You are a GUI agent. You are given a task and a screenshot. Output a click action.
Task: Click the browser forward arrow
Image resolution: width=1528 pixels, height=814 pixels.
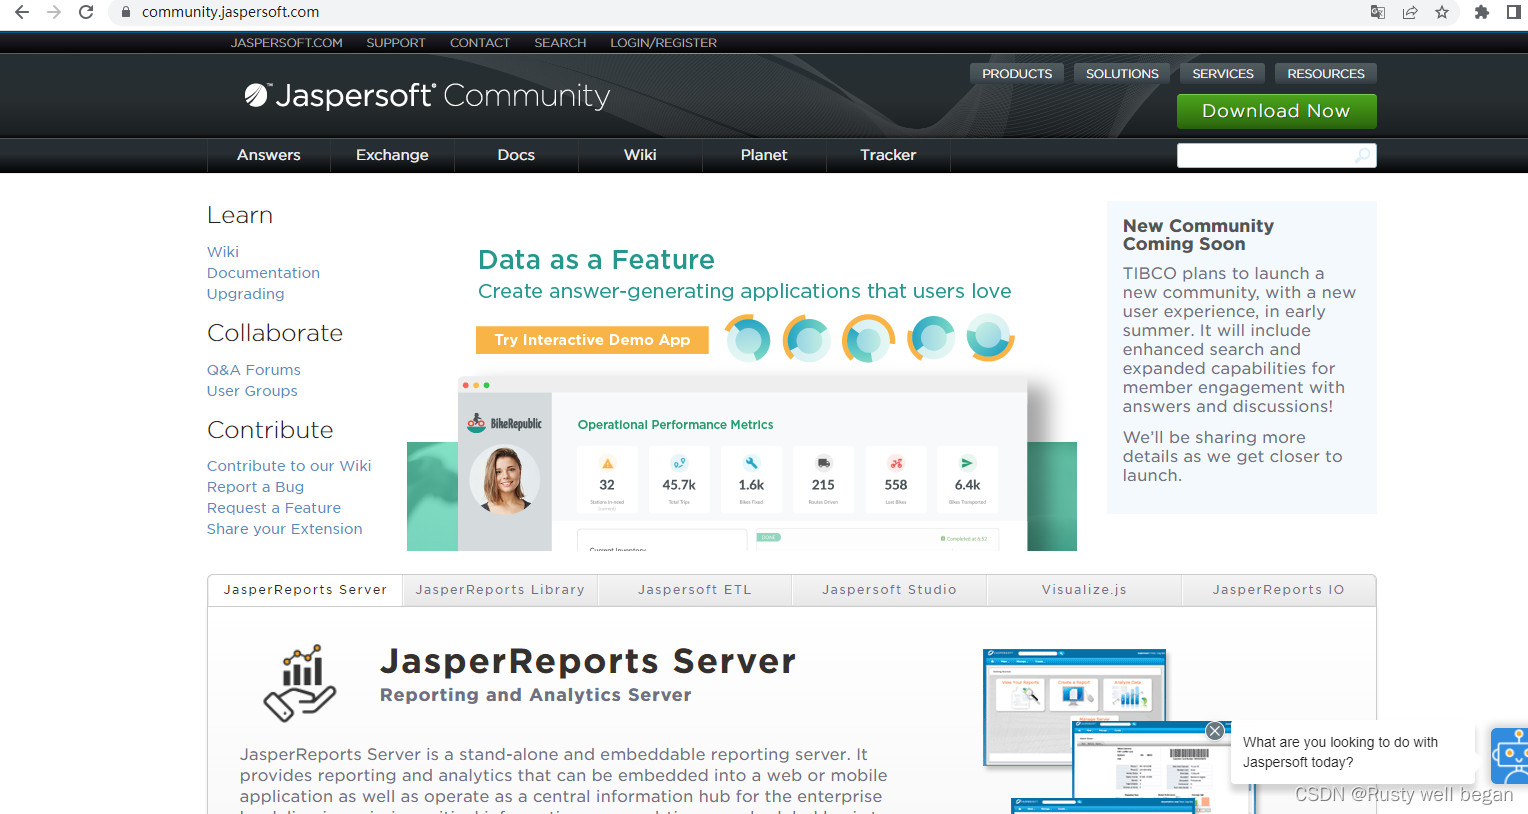point(54,12)
